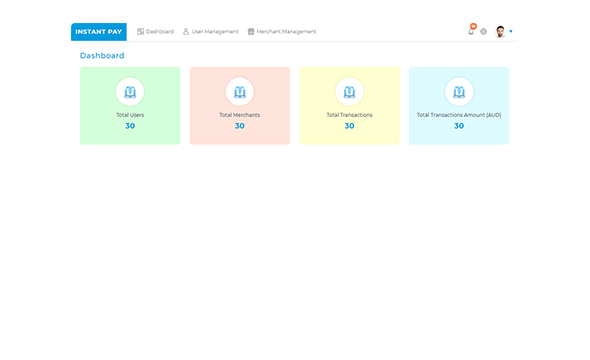Click Total Transactions Amount (AUD) card icon

[x=459, y=92]
